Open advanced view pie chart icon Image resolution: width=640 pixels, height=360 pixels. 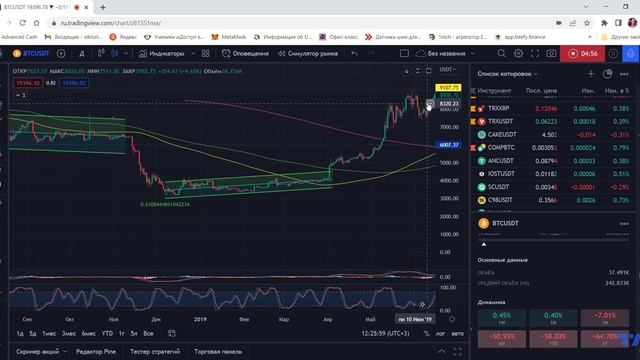pos(607,74)
